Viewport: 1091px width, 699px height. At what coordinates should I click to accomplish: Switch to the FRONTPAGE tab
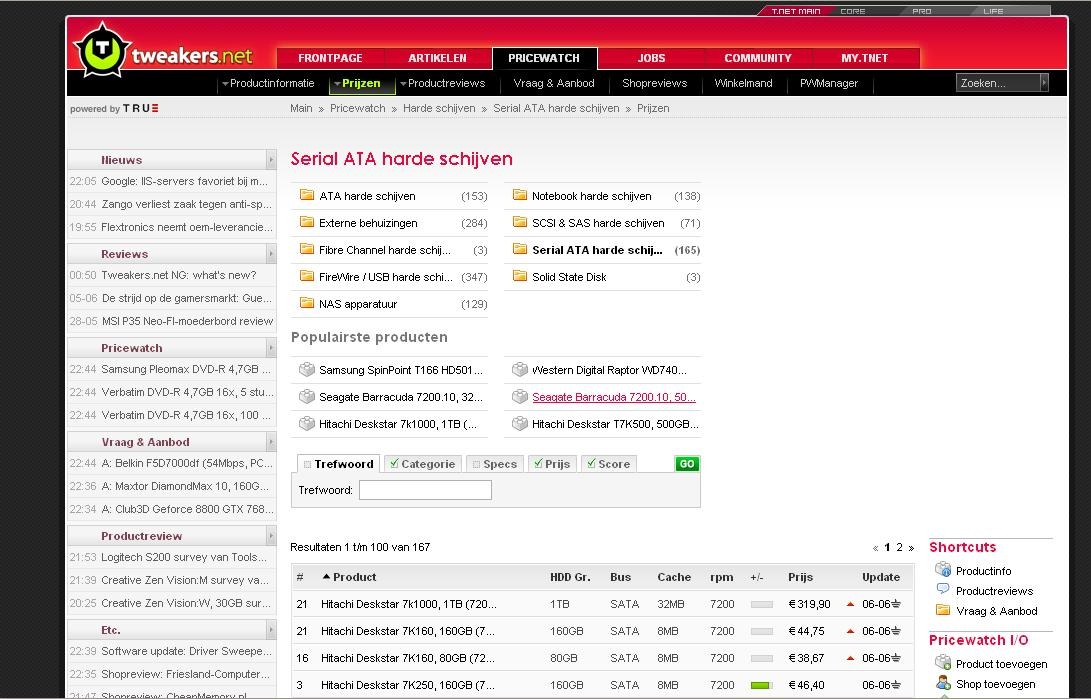coord(331,58)
